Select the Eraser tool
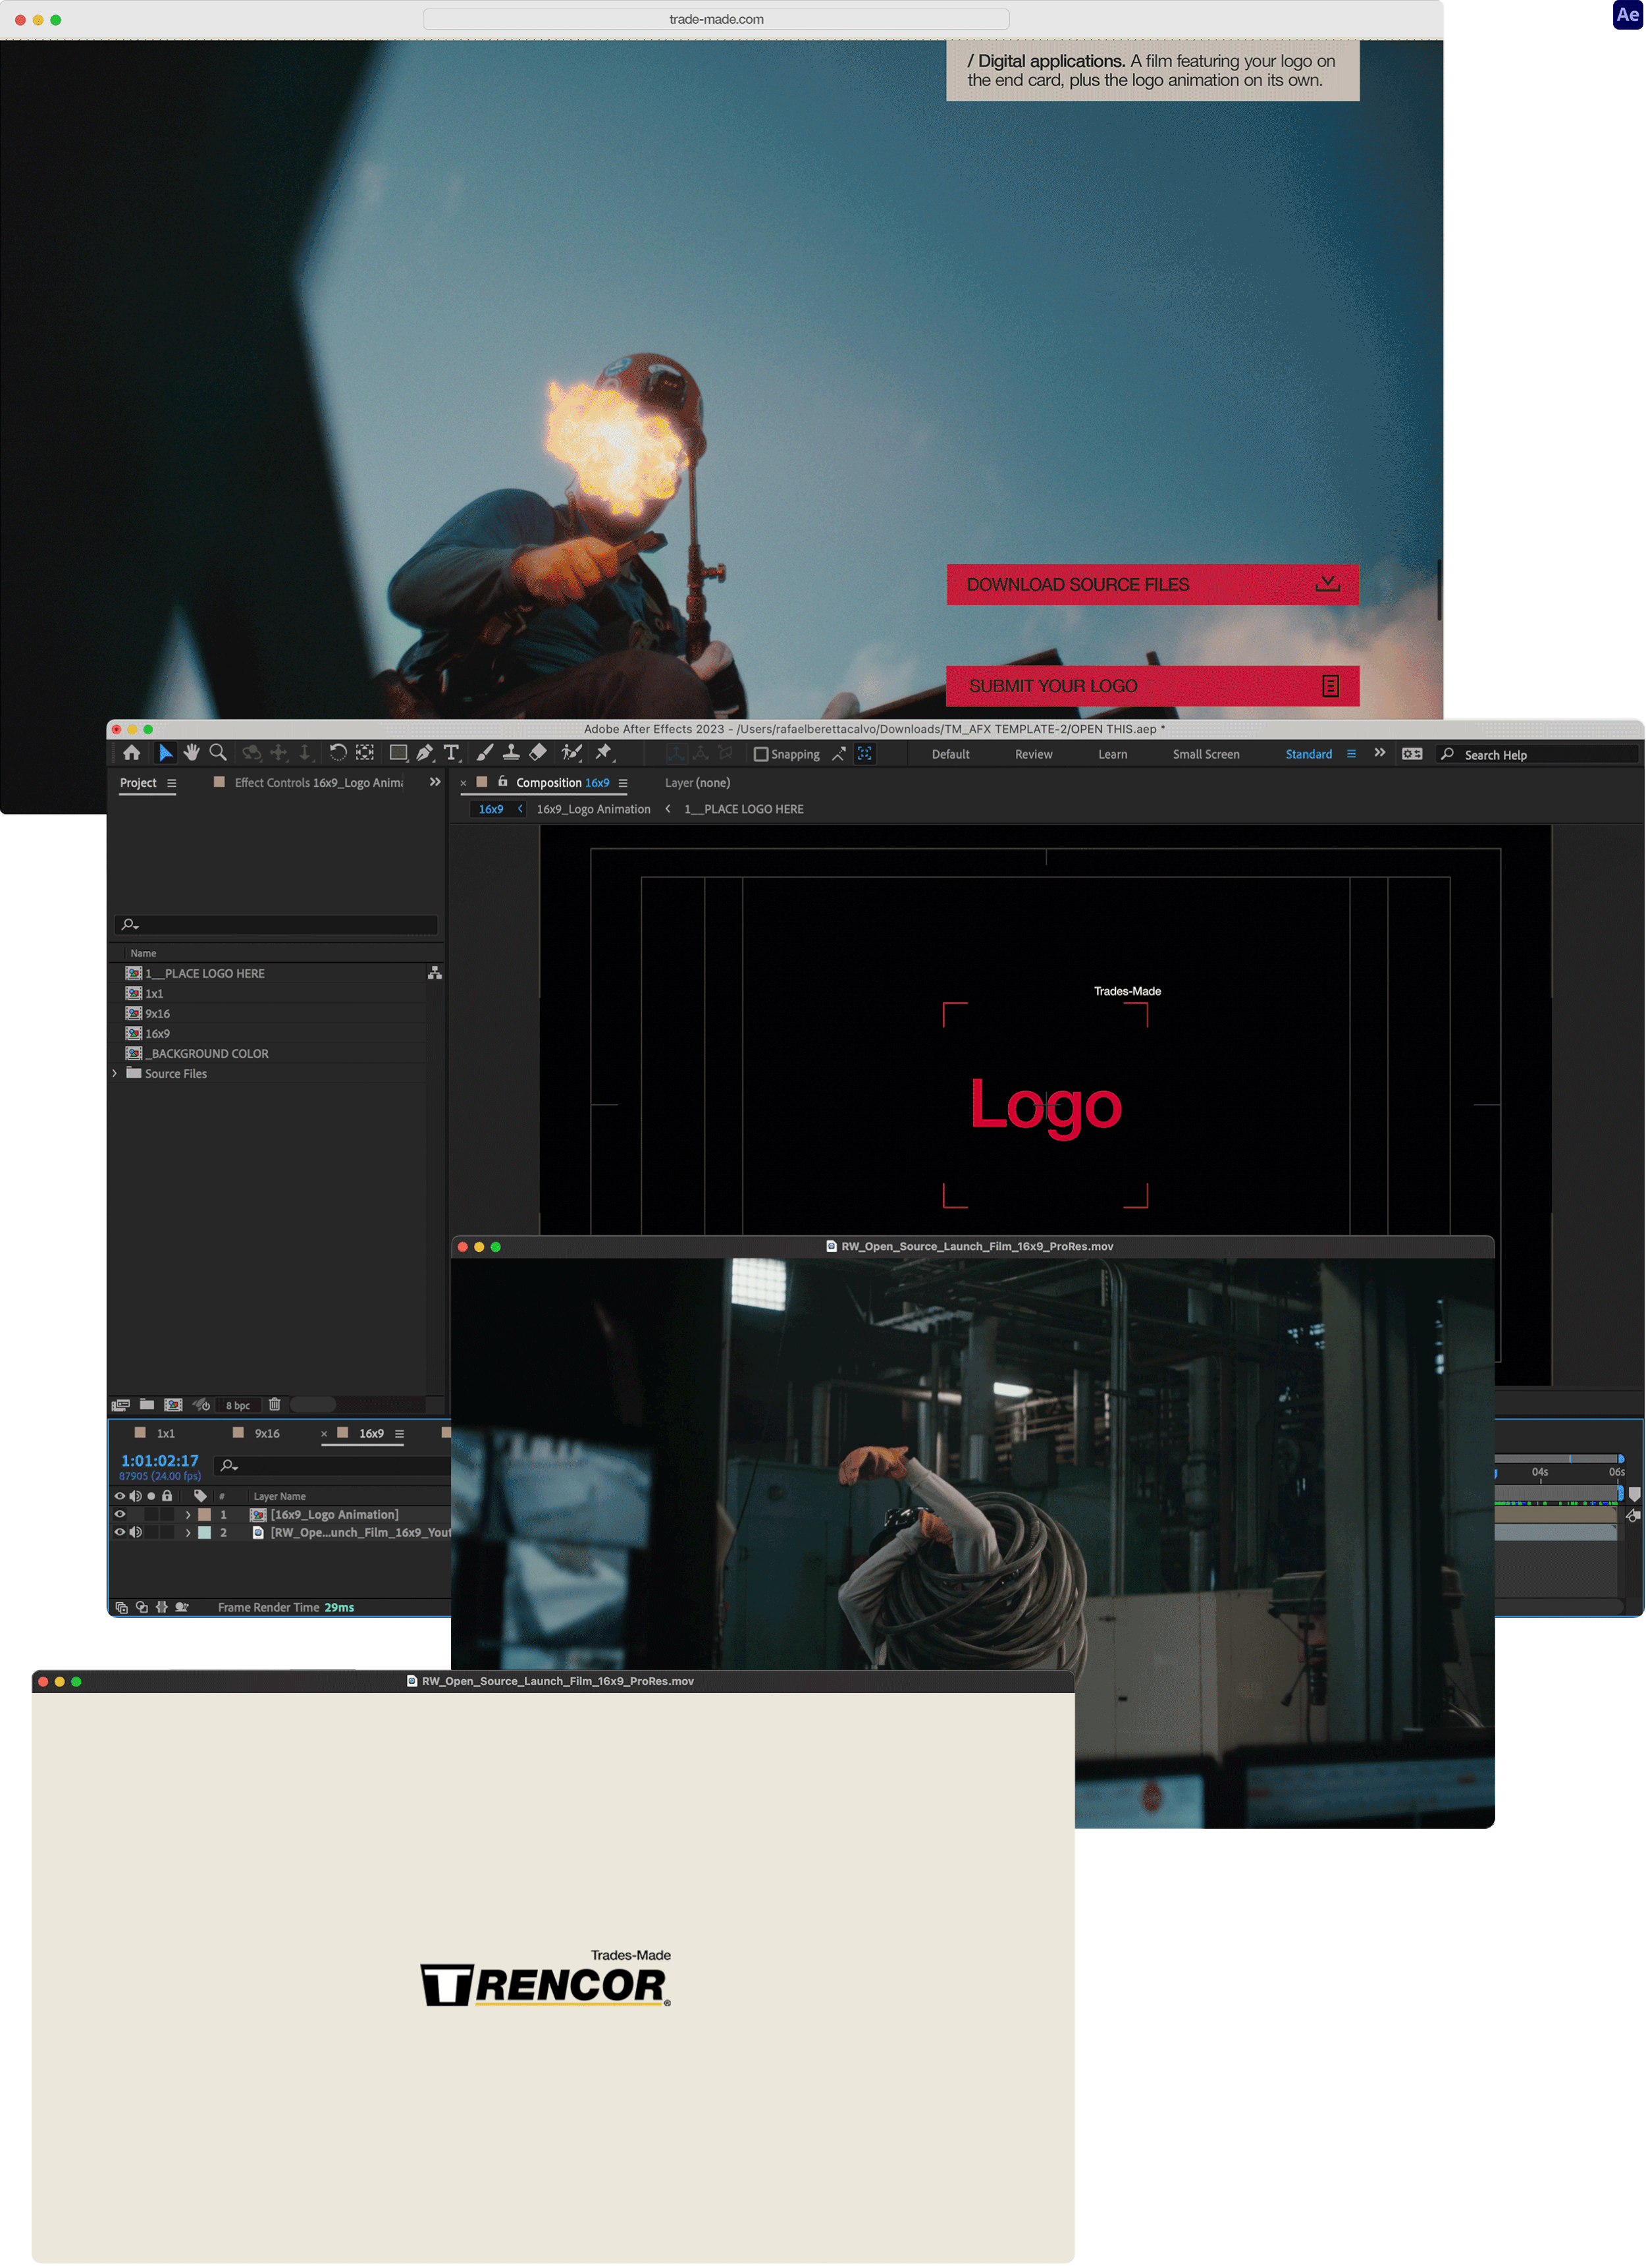This screenshot has height=2268, width=1646. [538, 753]
